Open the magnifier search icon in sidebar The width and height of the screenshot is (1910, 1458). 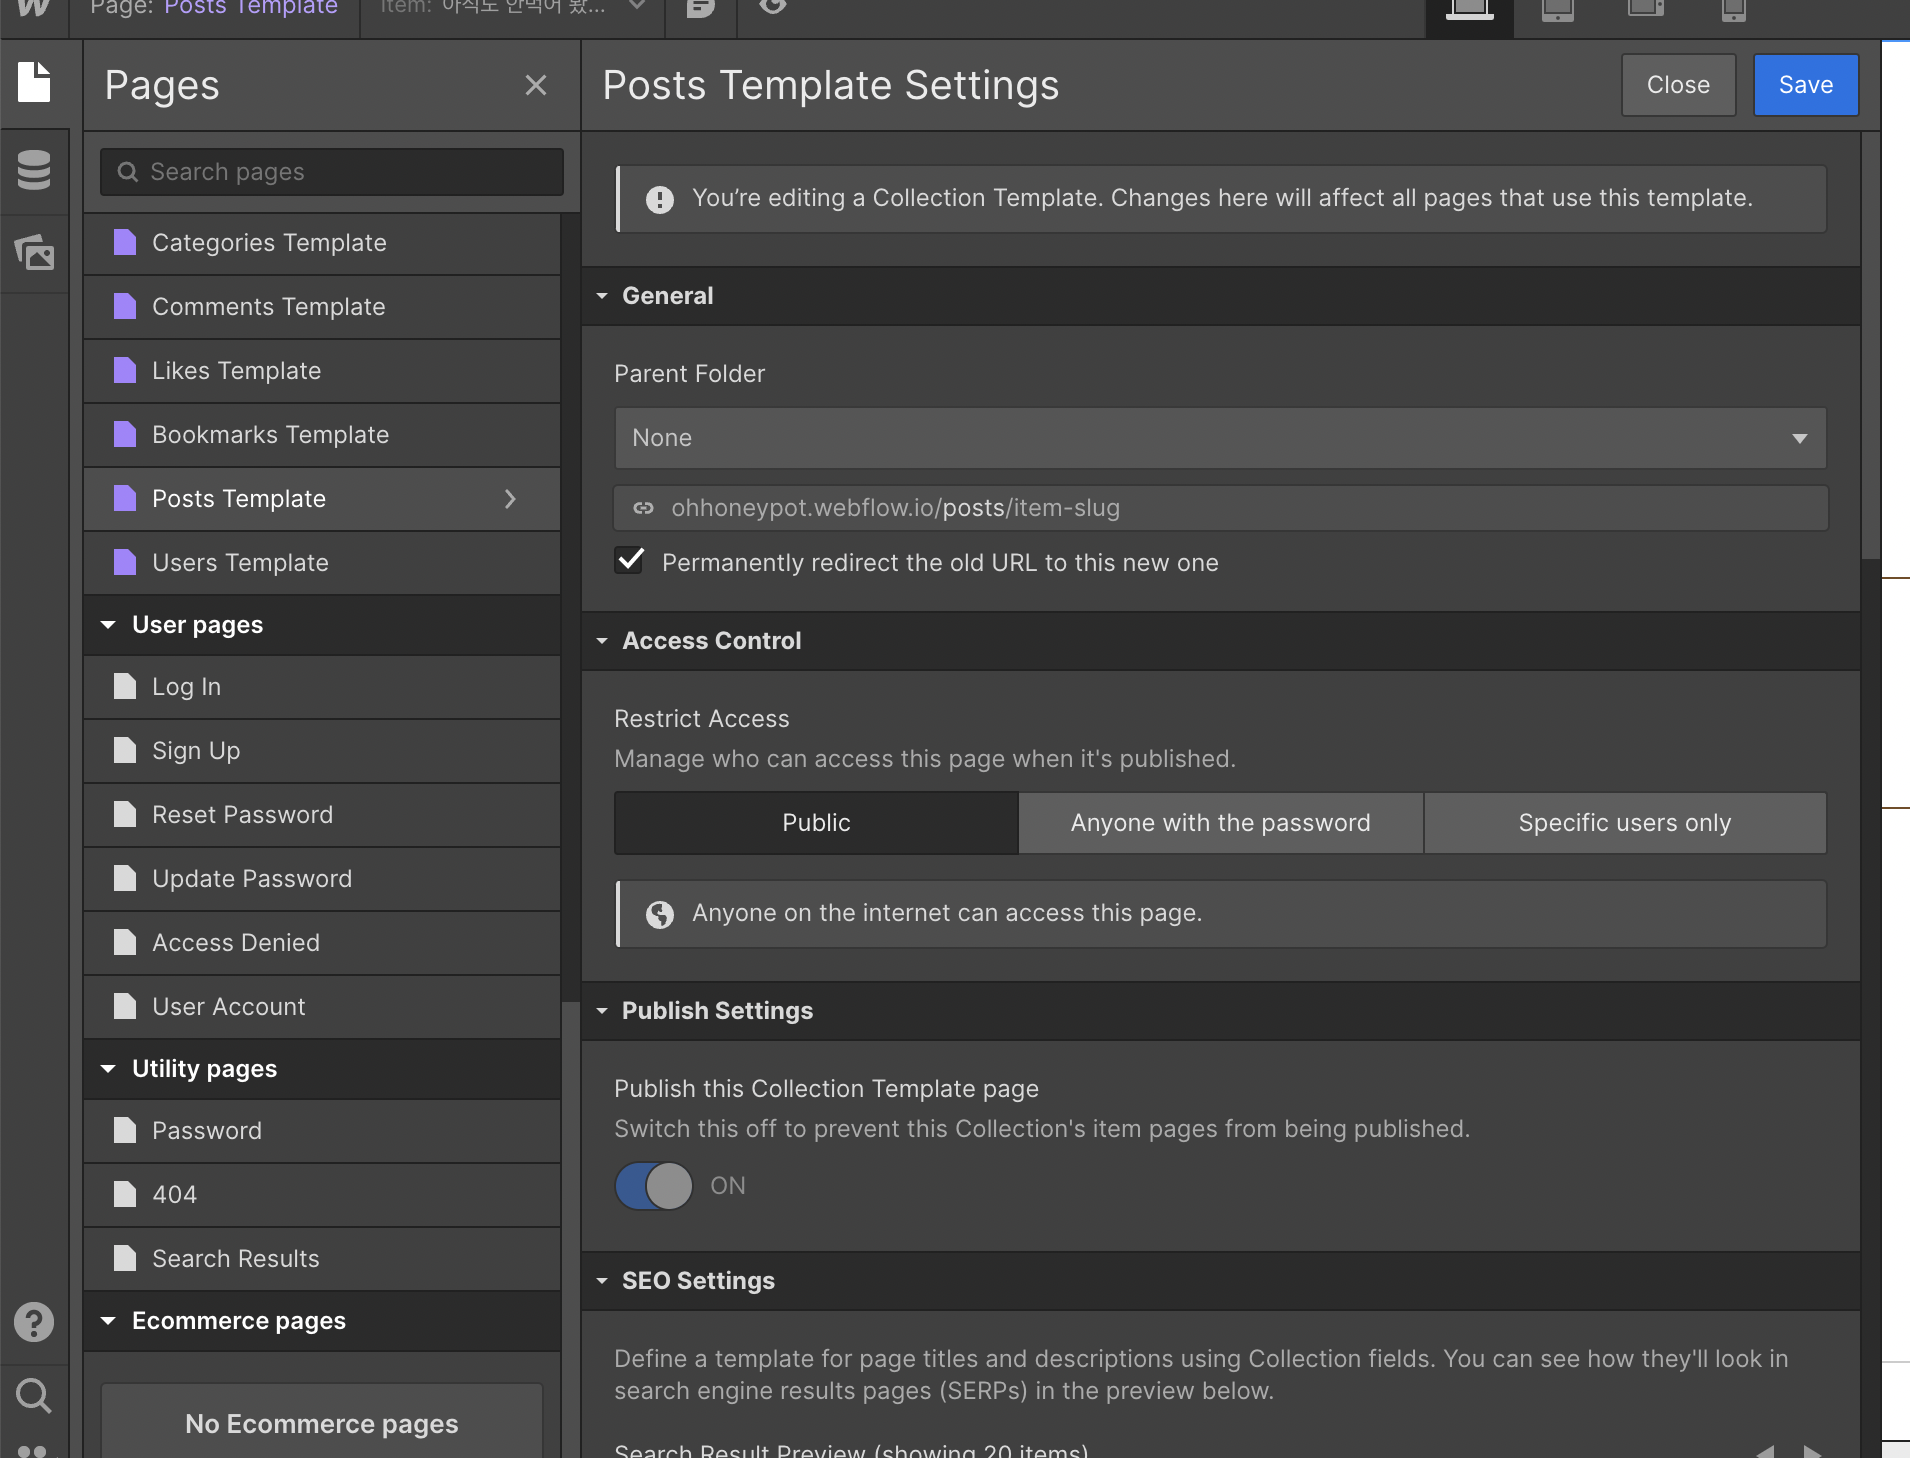coord(34,1395)
